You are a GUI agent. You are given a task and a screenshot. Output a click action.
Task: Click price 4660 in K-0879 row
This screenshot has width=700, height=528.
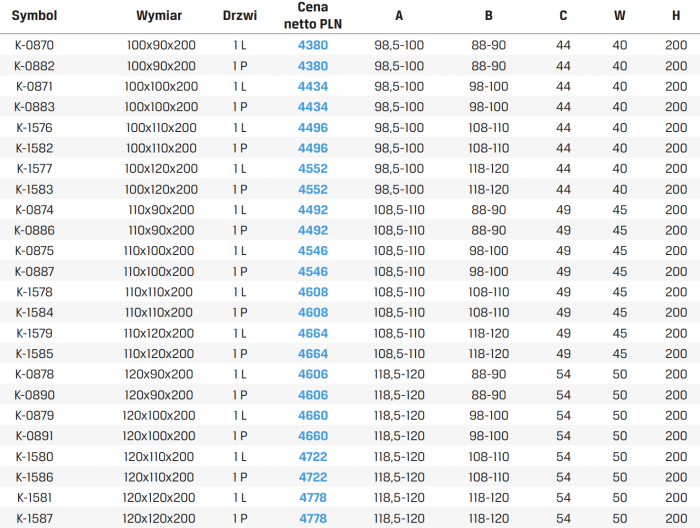(313, 416)
